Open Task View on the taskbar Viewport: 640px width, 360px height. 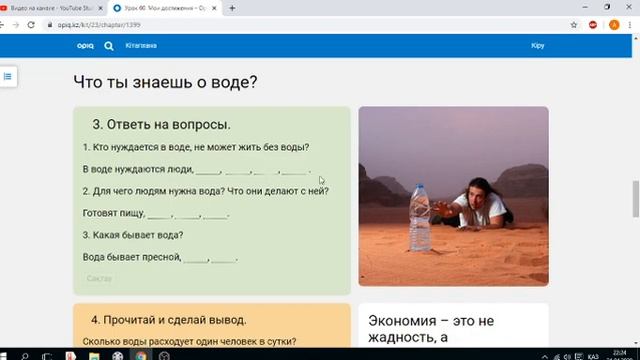tap(47, 356)
